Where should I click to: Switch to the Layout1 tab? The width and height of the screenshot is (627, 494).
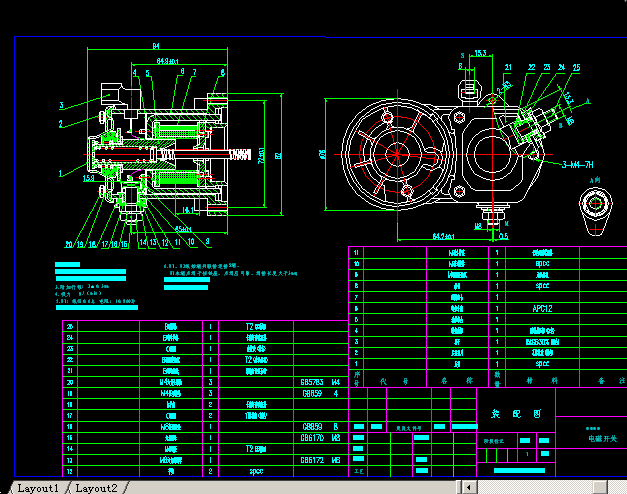pos(37,488)
